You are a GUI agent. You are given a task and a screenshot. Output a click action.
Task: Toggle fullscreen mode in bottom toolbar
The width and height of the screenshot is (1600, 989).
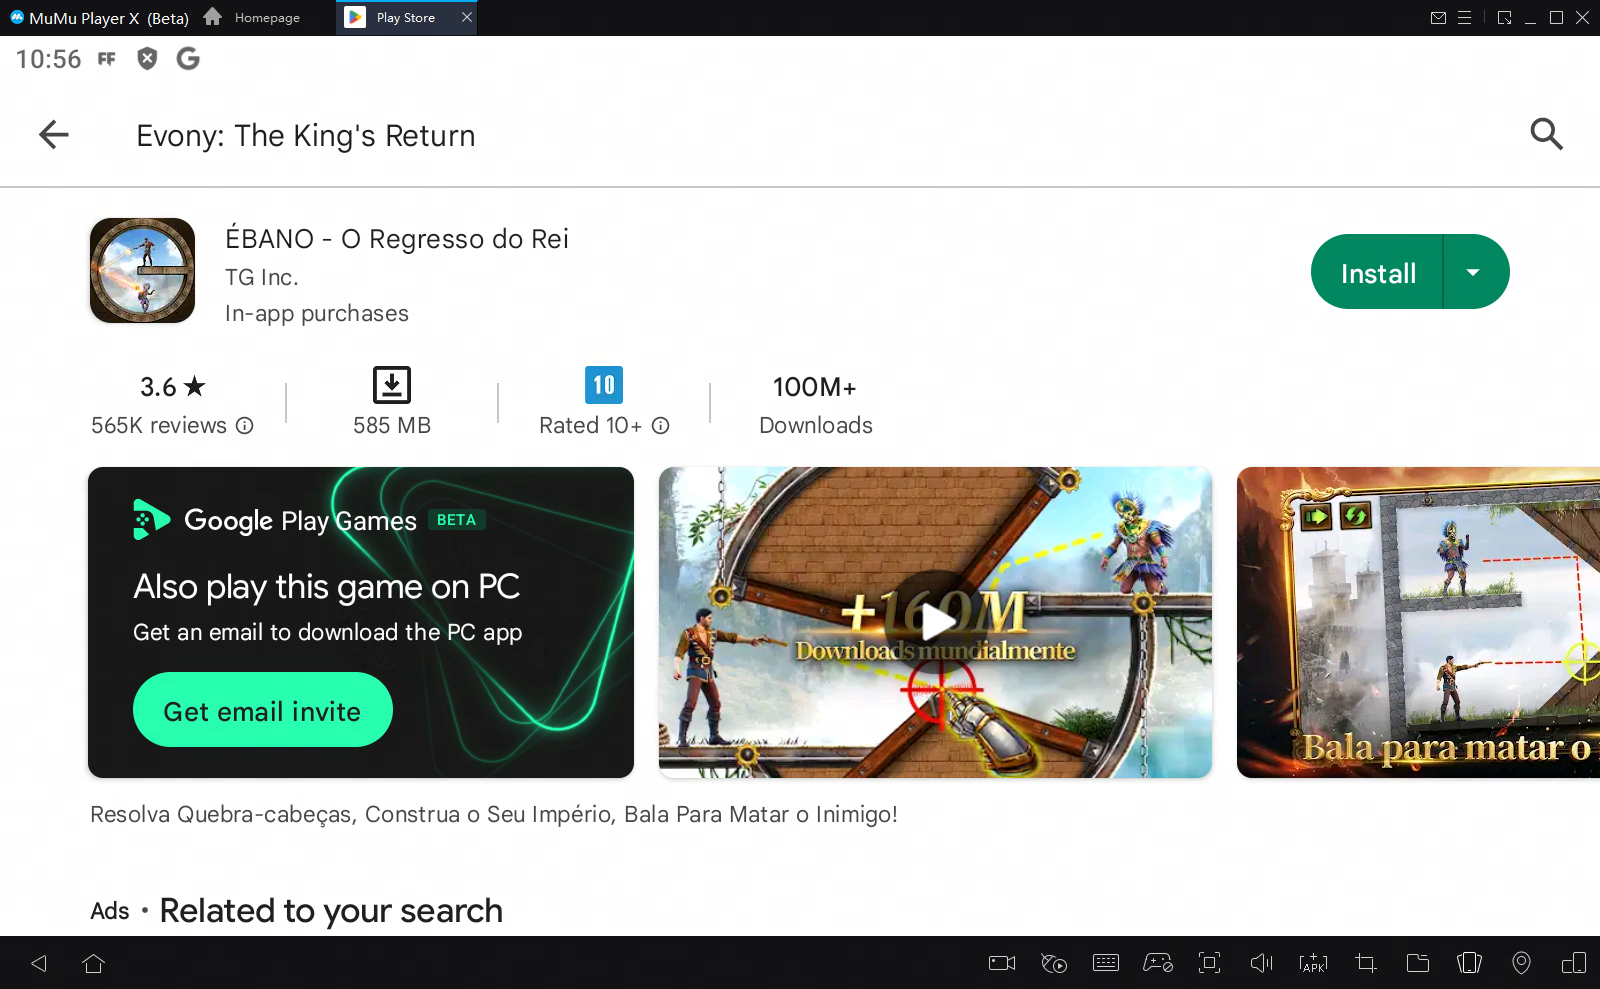coord(1209,963)
